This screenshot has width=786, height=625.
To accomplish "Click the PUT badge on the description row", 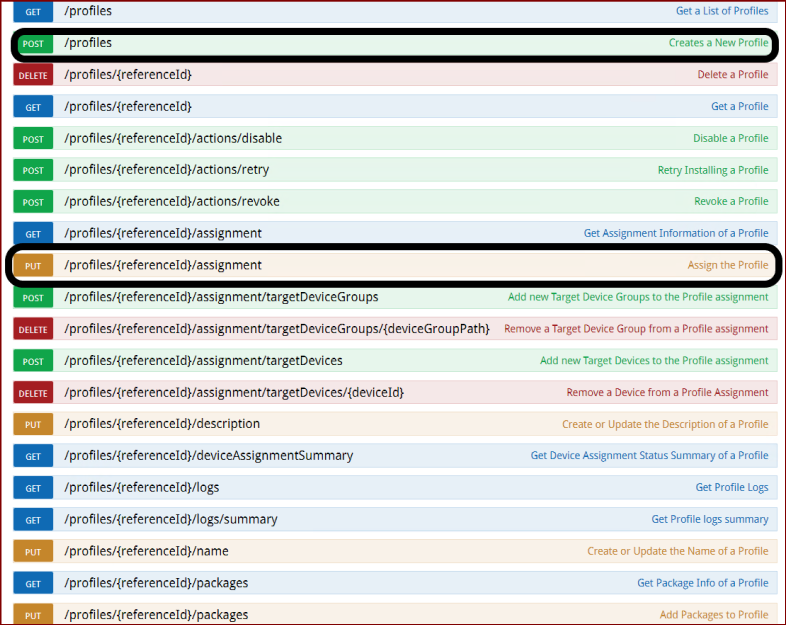I will (33, 425).
